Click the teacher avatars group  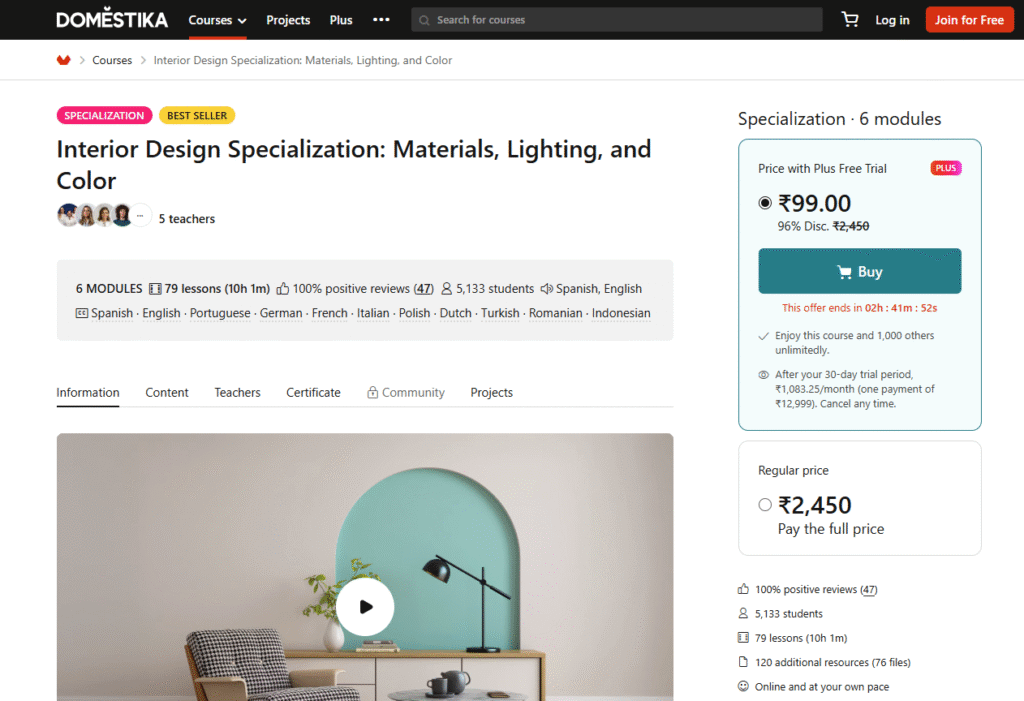tap(95, 215)
